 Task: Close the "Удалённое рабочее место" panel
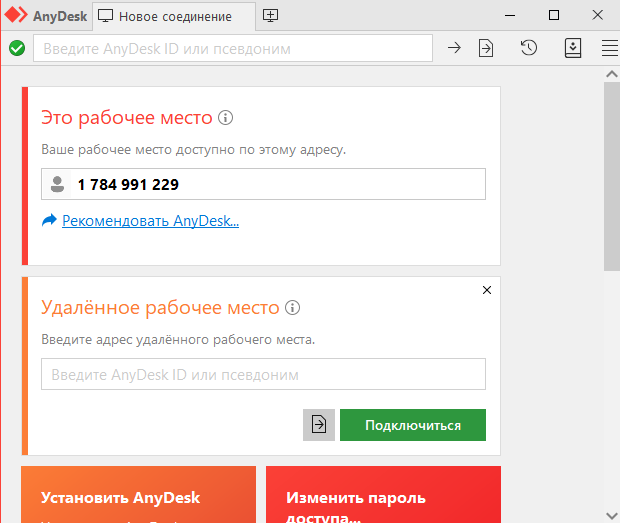pyautogui.click(x=487, y=290)
